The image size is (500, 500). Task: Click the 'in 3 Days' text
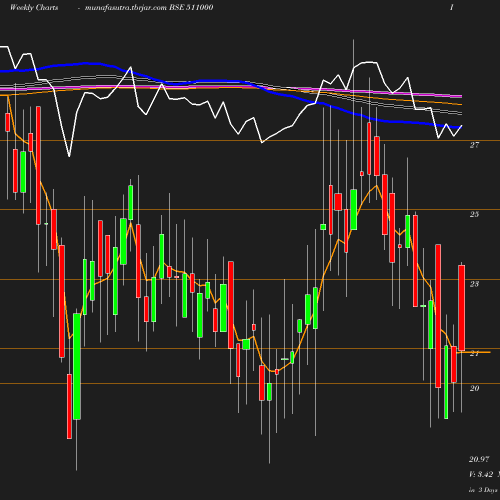coord(483,490)
